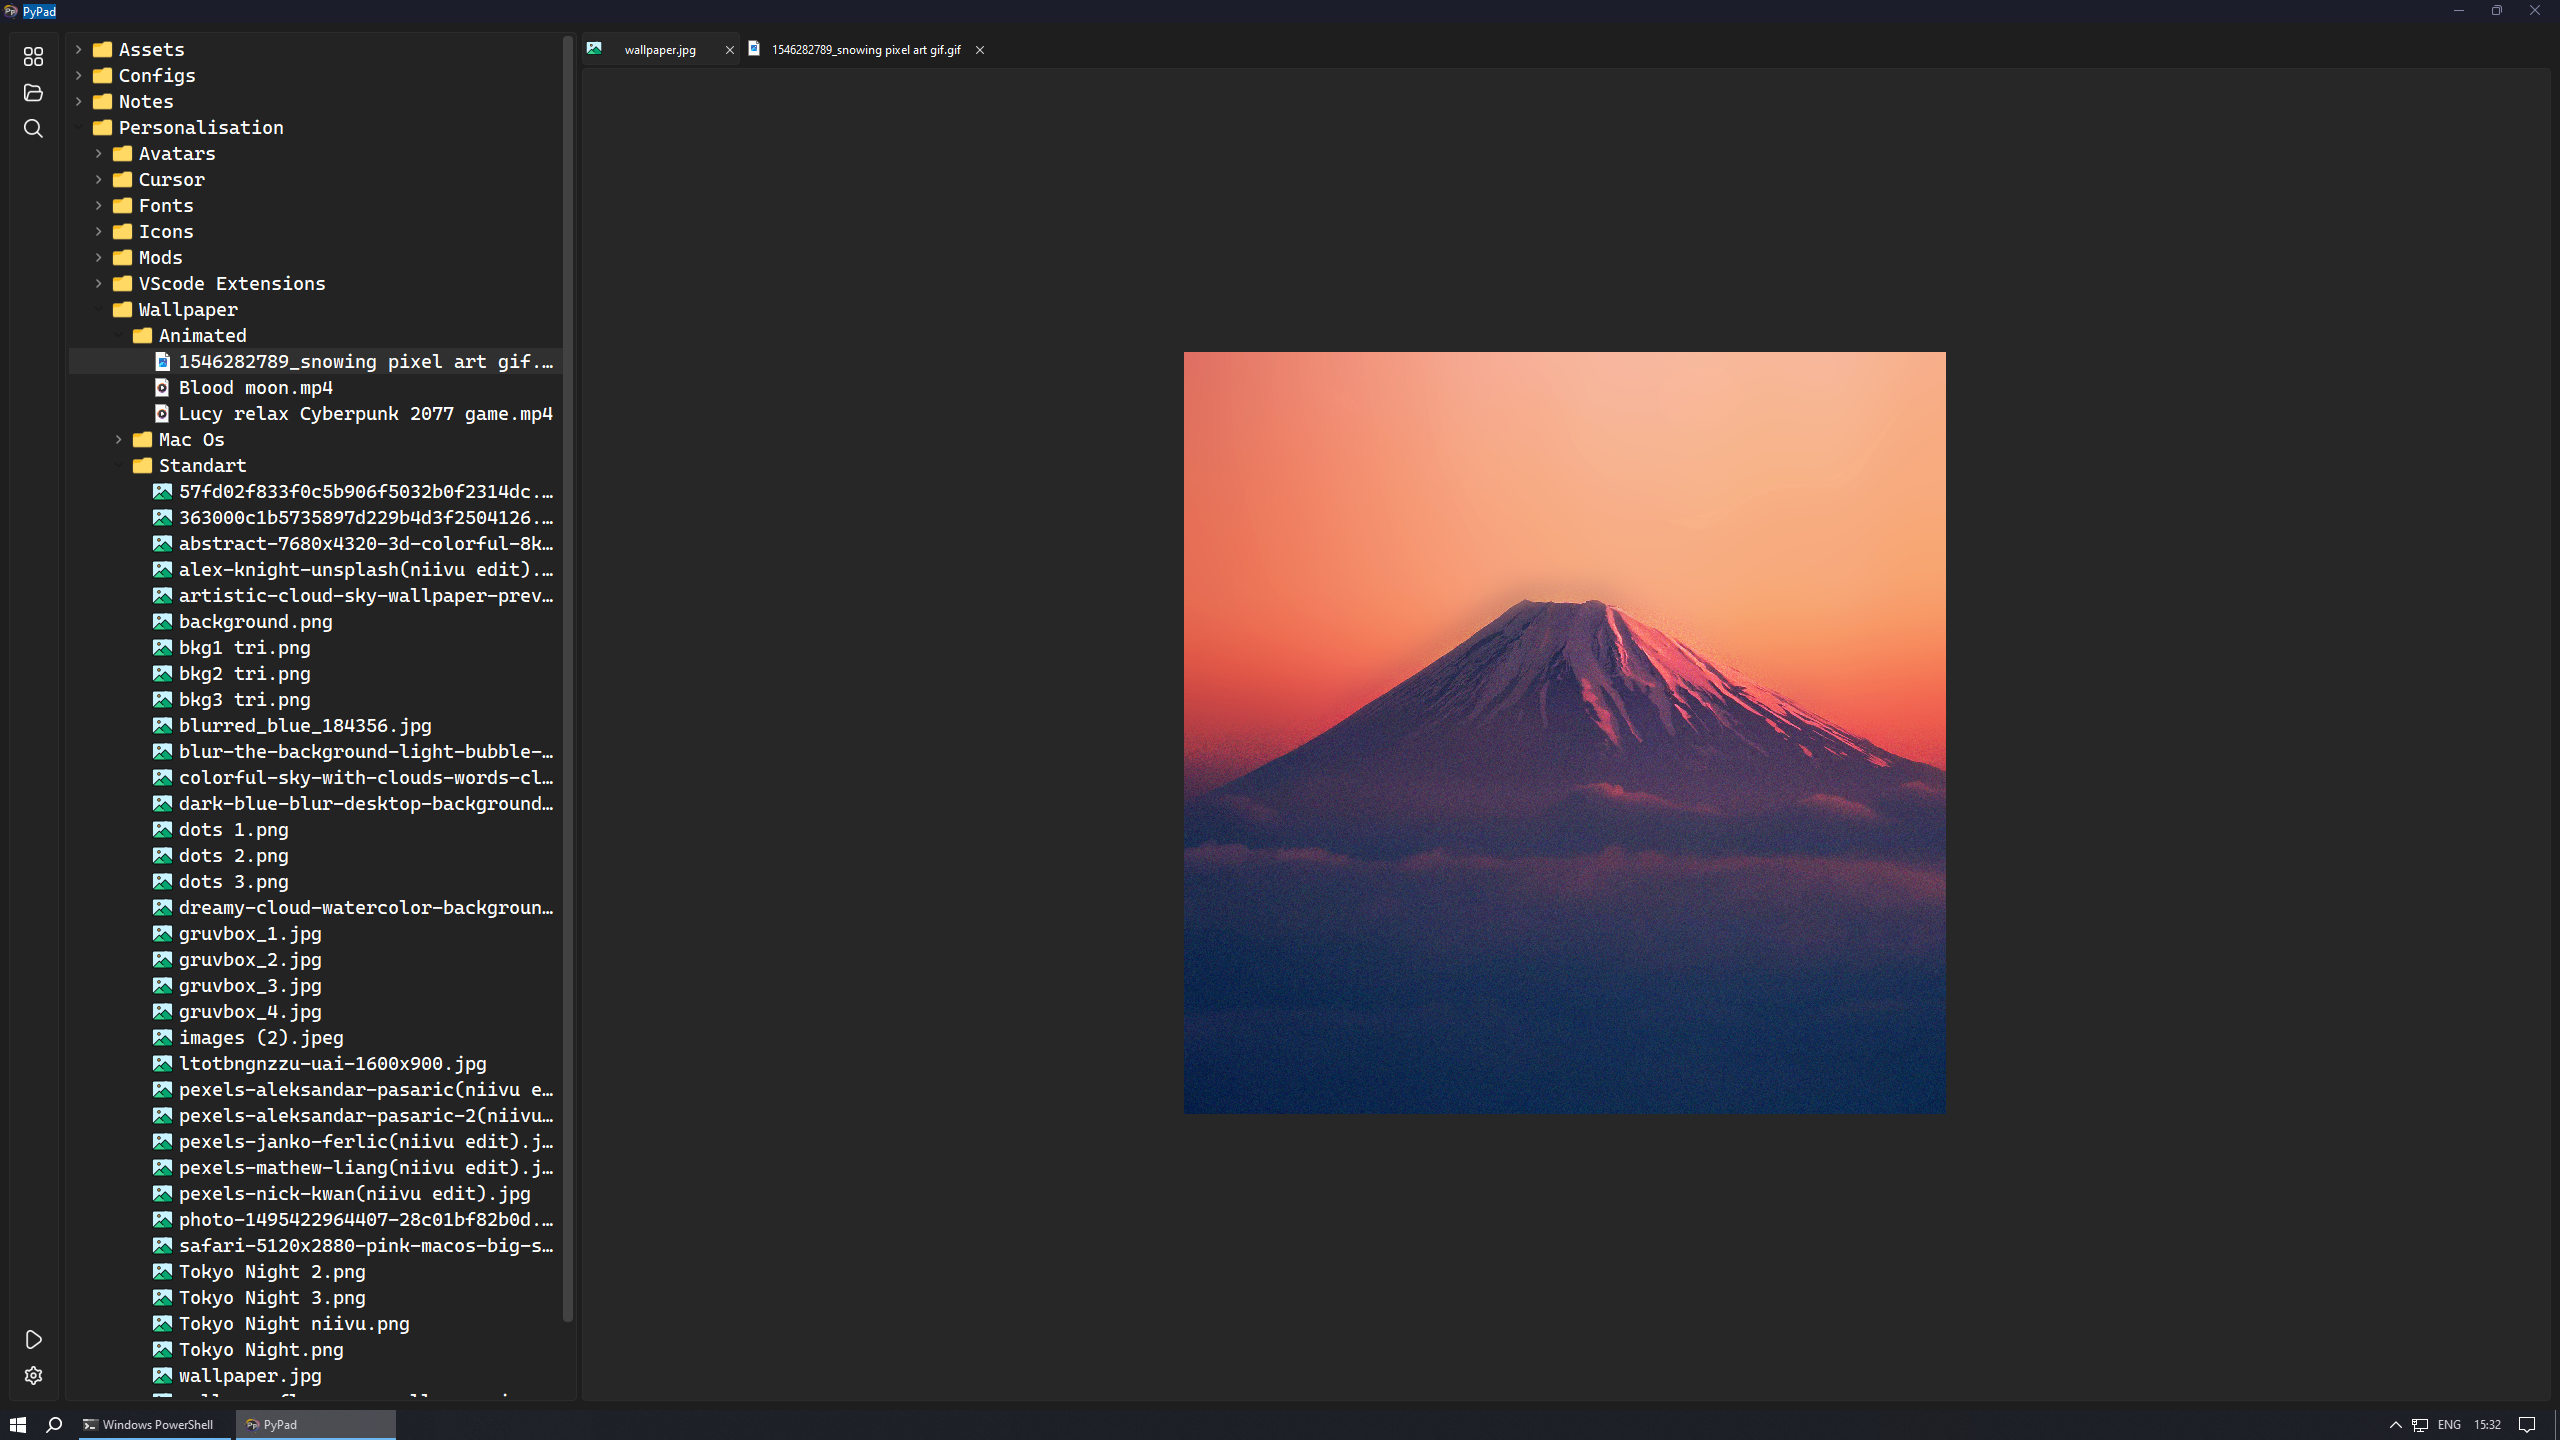Open Blood moon.mp4 file
This screenshot has height=1440, width=2560.
point(255,387)
